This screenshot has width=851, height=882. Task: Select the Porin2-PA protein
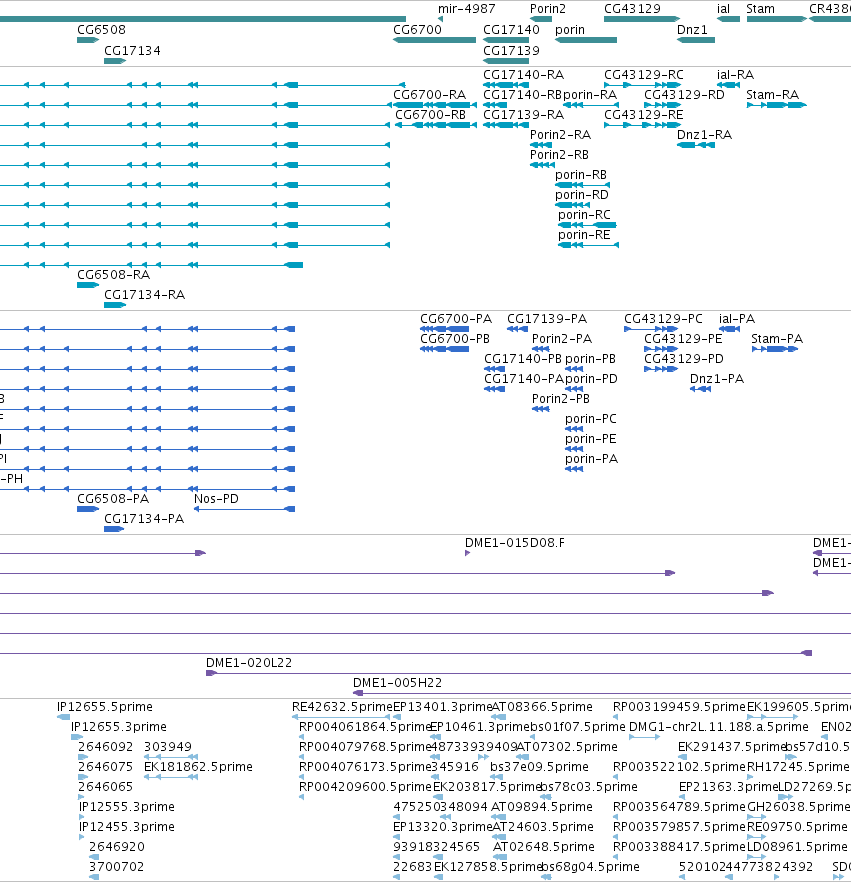(541, 349)
